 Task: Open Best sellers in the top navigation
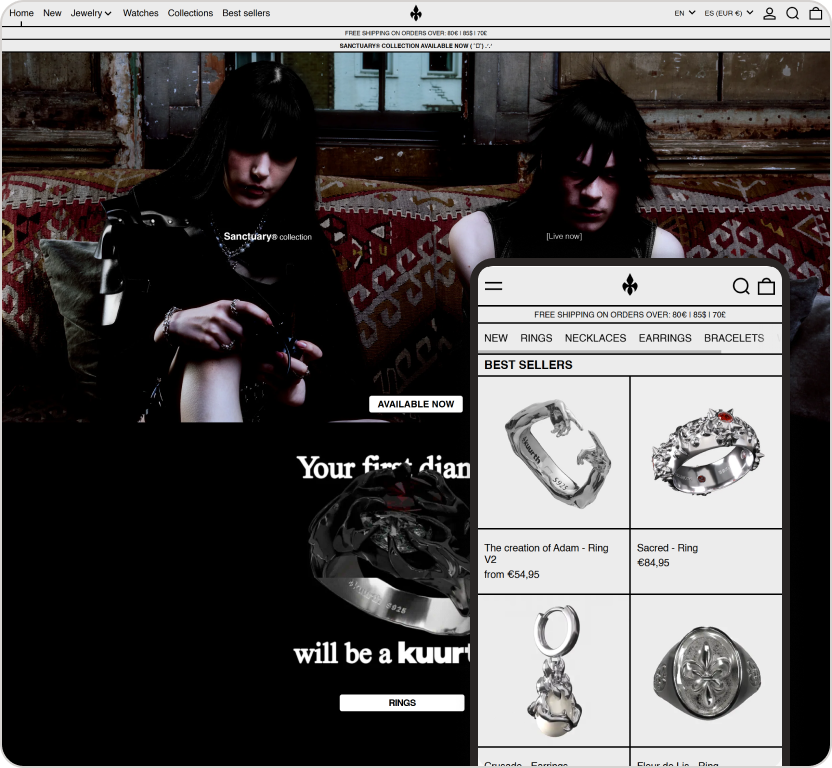click(246, 13)
